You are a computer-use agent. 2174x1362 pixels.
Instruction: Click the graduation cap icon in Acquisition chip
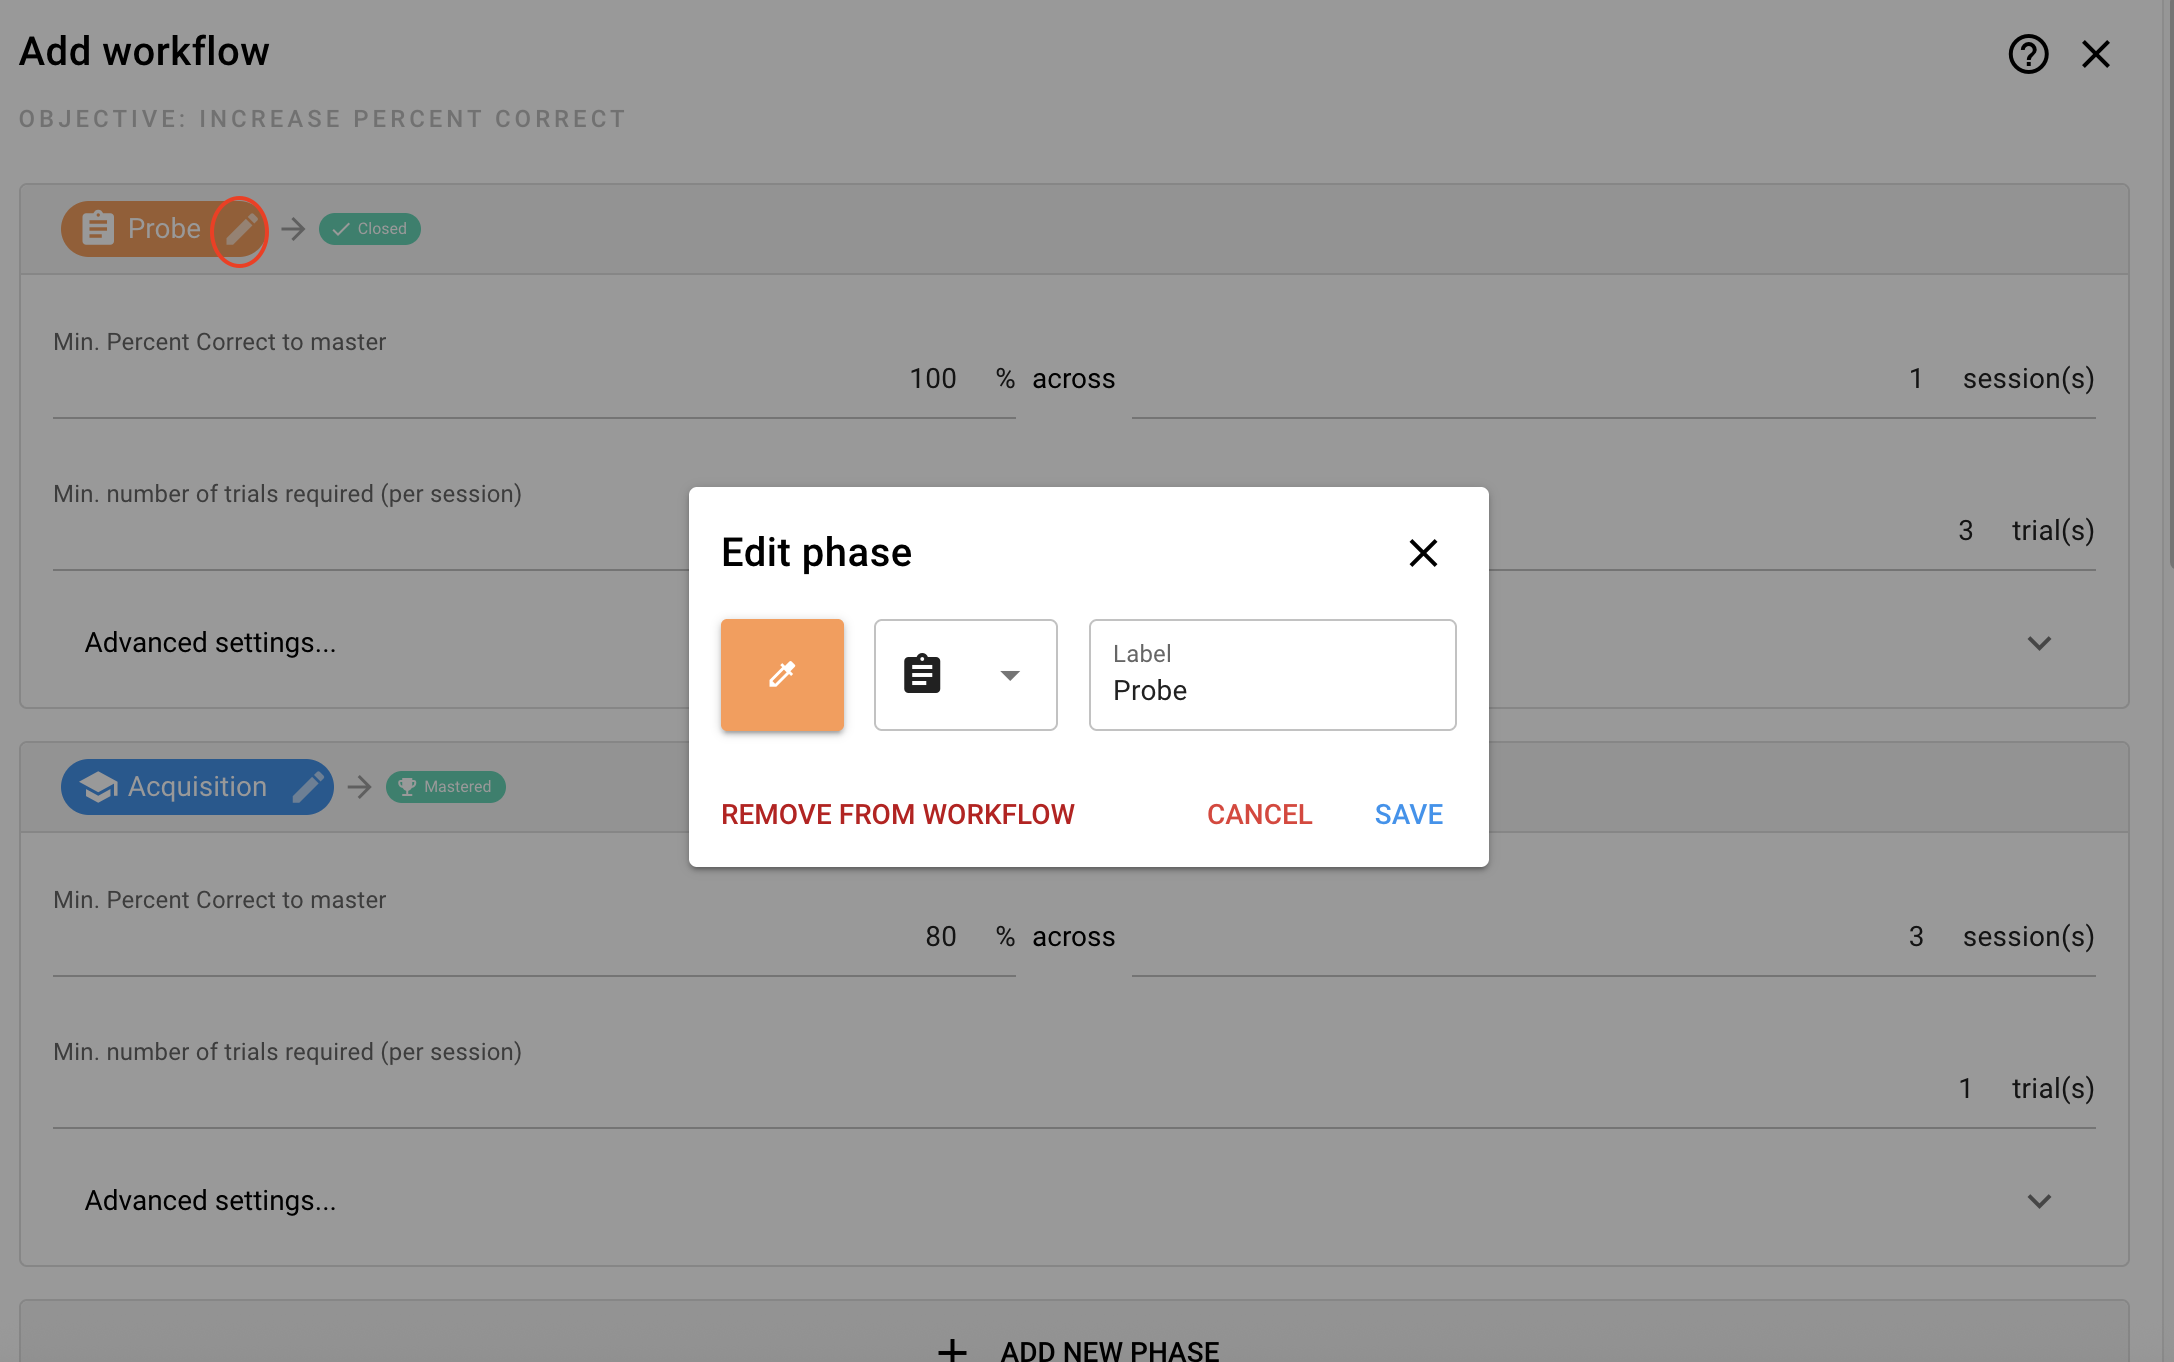click(x=99, y=787)
